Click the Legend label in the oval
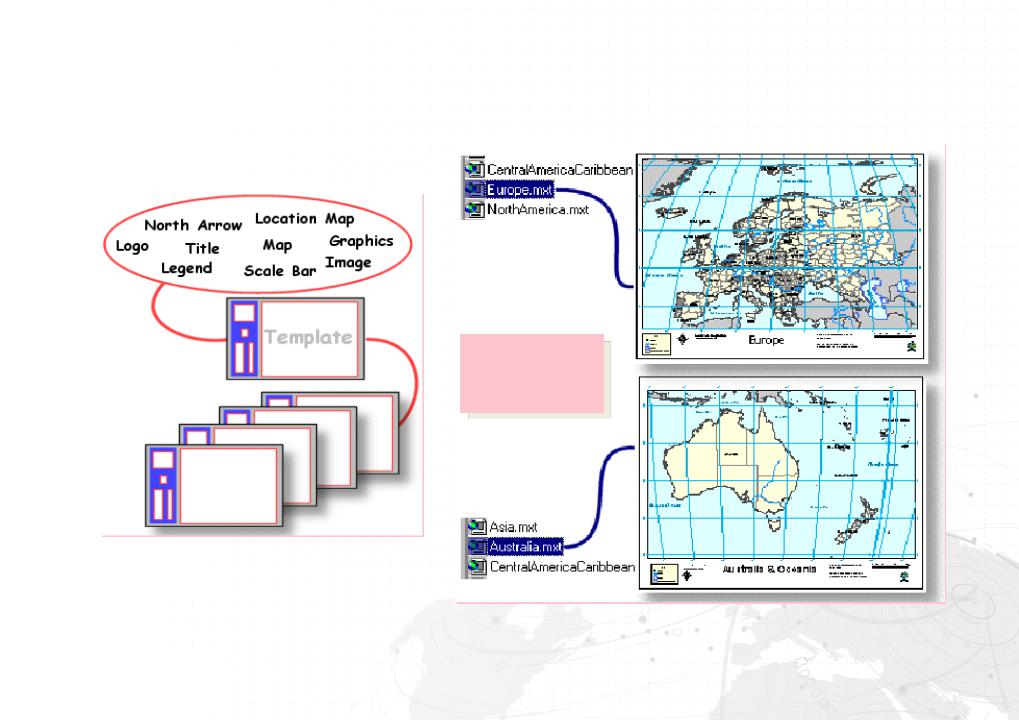The width and height of the screenshot is (1019, 720). pyautogui.click(x=187, y=268)
